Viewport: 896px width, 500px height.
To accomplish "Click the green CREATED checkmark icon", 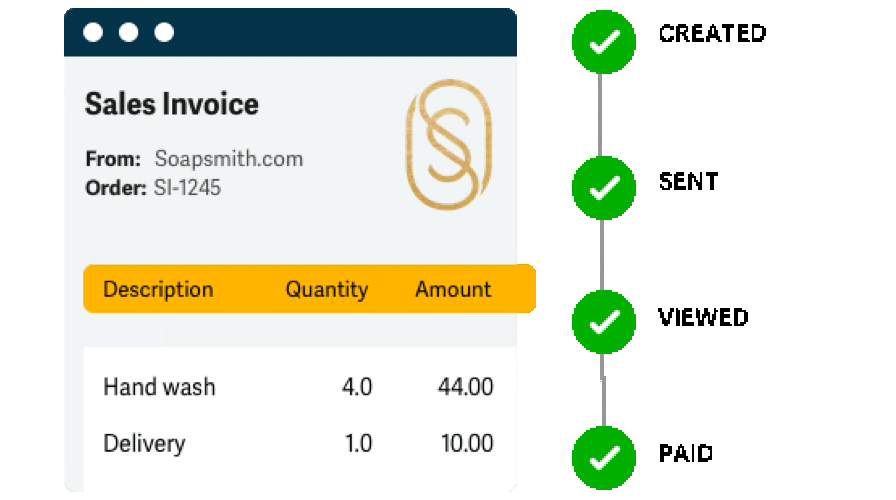I will click(x=604, y=42).
